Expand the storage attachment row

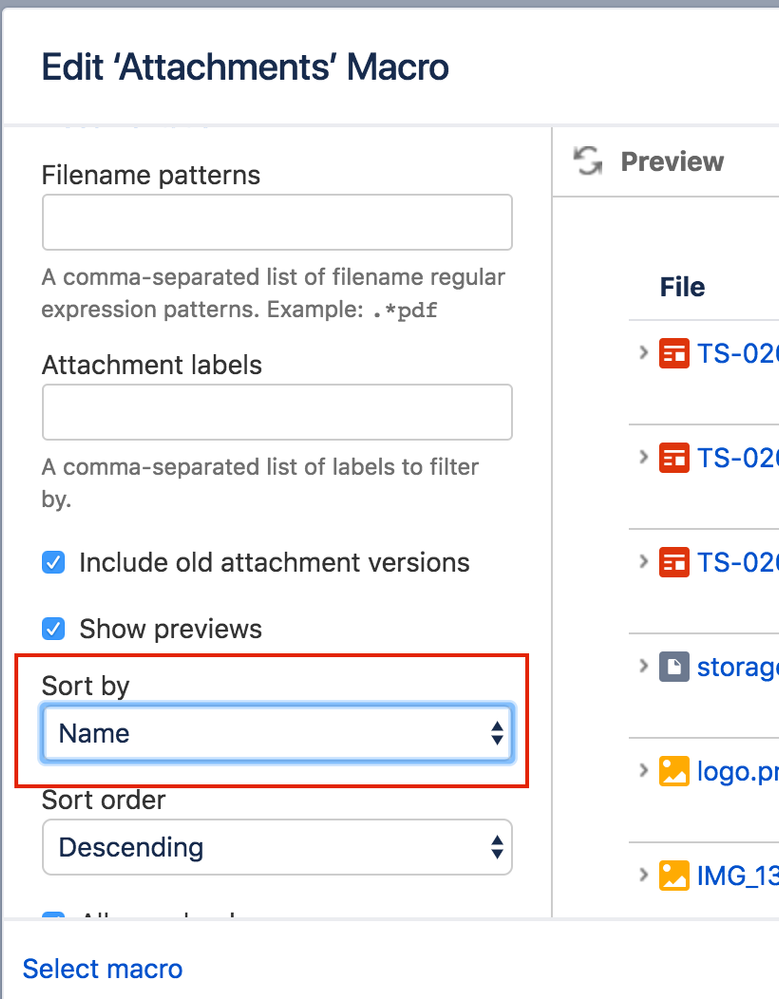tap(644, 665)
